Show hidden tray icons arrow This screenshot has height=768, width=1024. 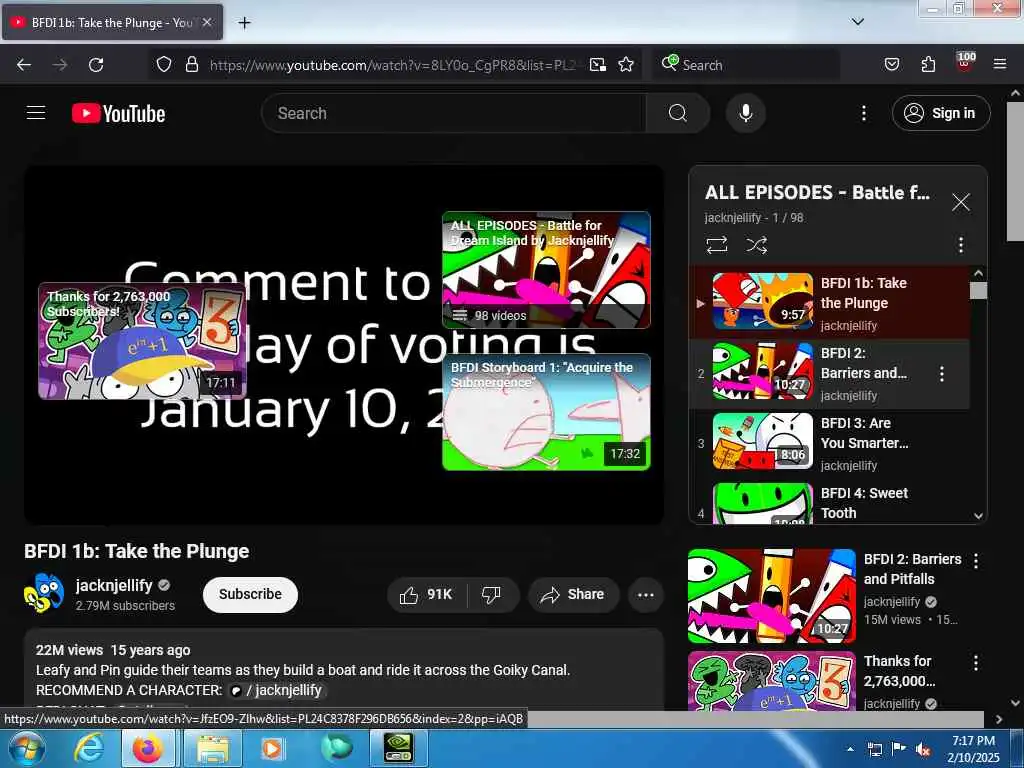pyautogui.click(x=850, y=749)
